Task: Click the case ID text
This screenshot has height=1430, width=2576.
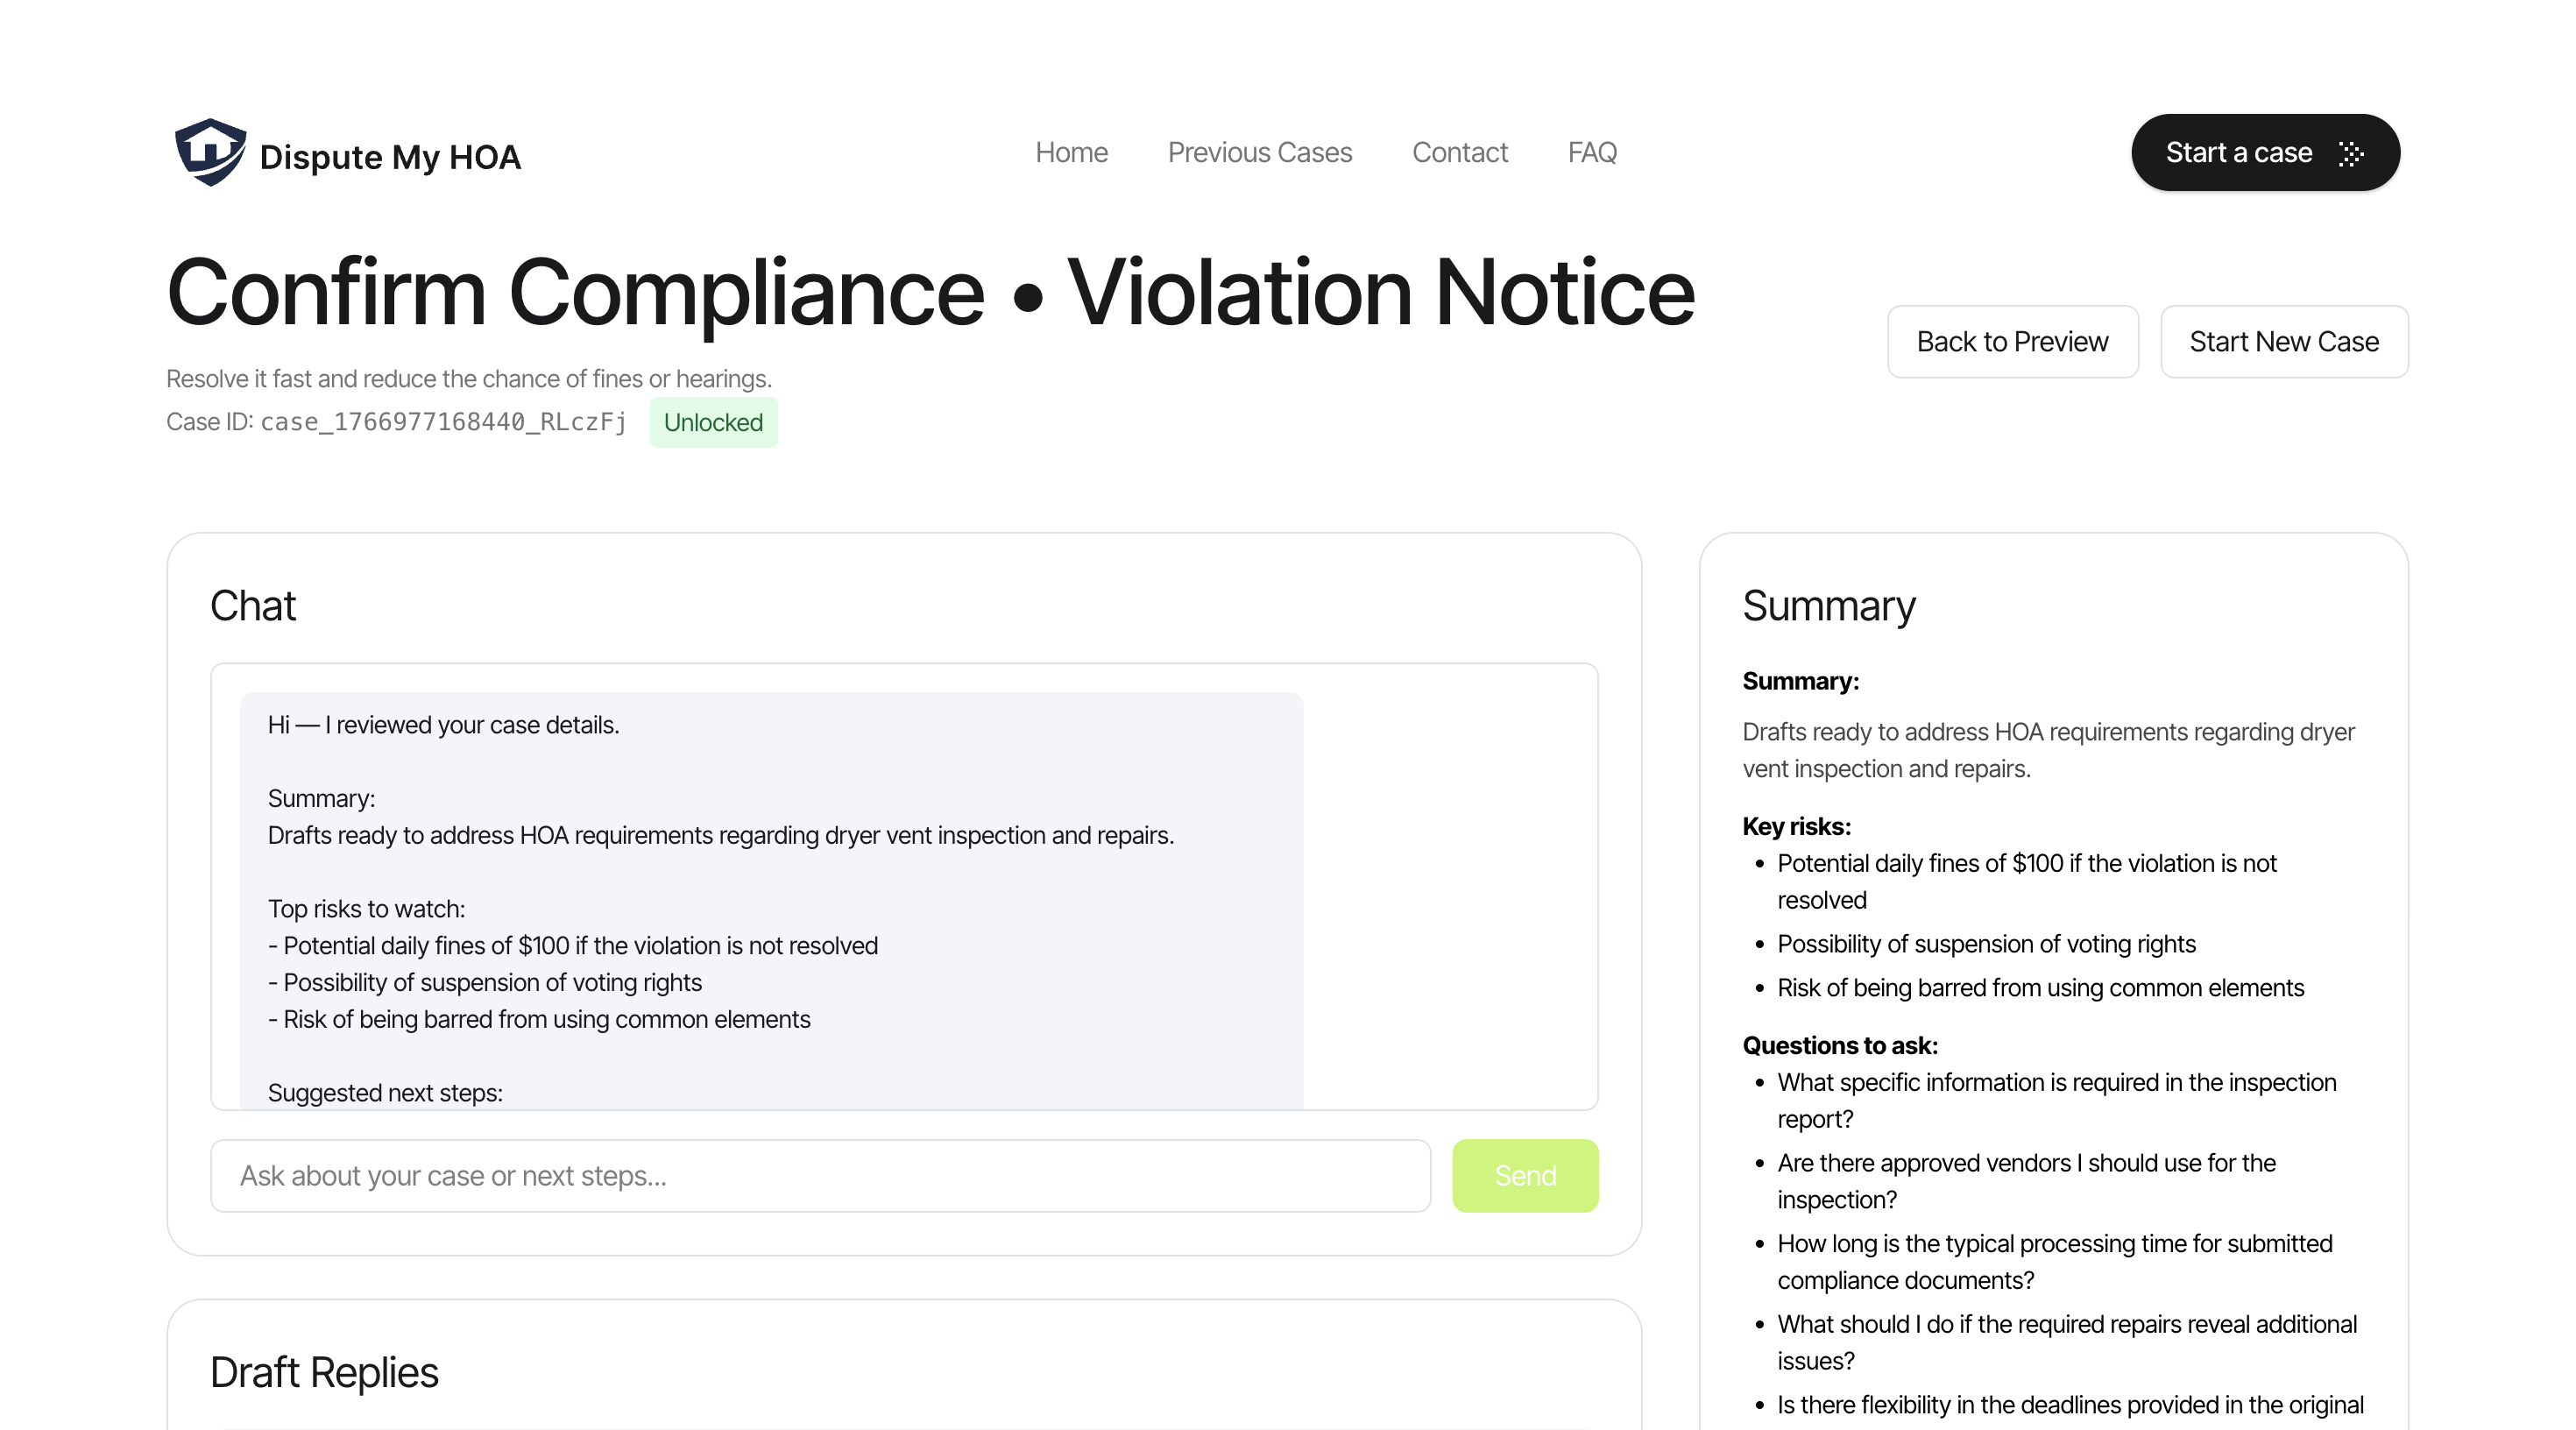Action: click(443, 422)
